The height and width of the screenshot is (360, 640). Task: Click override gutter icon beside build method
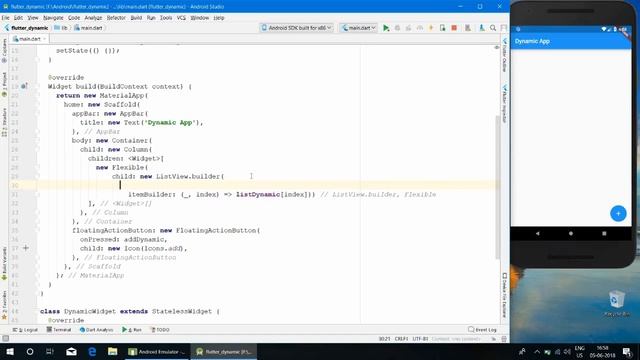24,86
